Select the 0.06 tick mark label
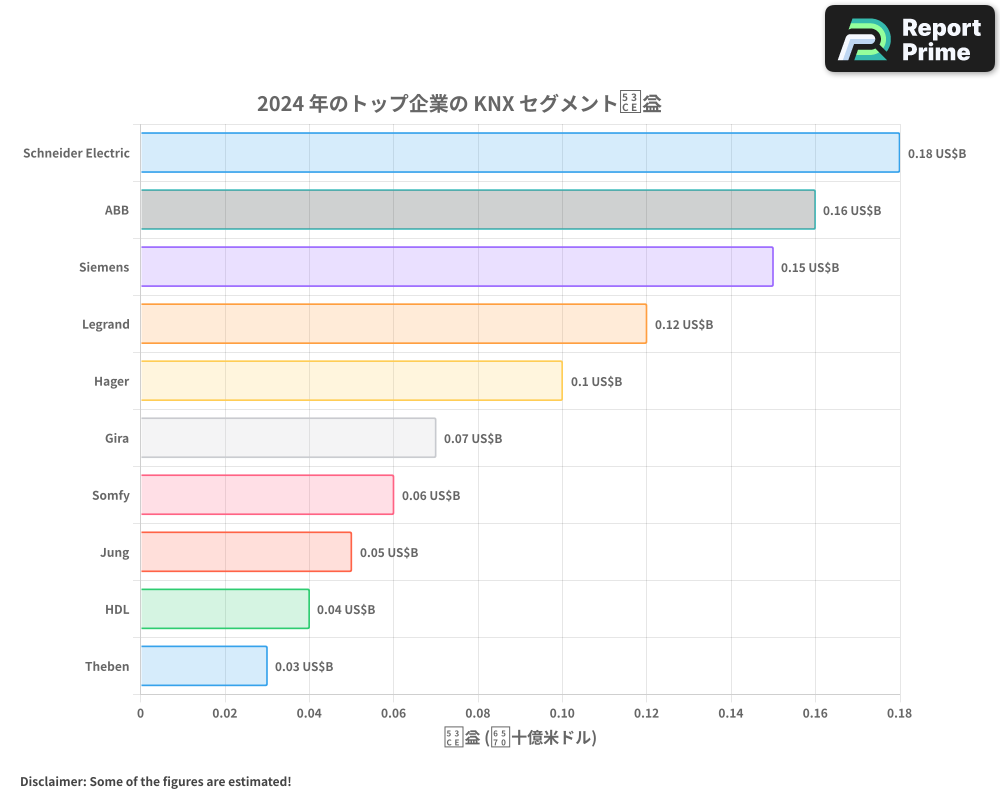 coord(394,712)
